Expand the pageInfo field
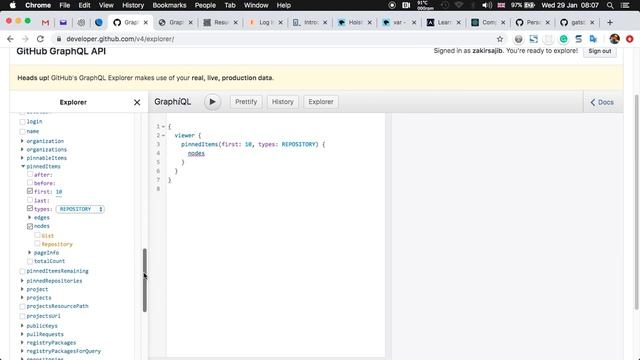640x360 pixels. tap(29, 253)
